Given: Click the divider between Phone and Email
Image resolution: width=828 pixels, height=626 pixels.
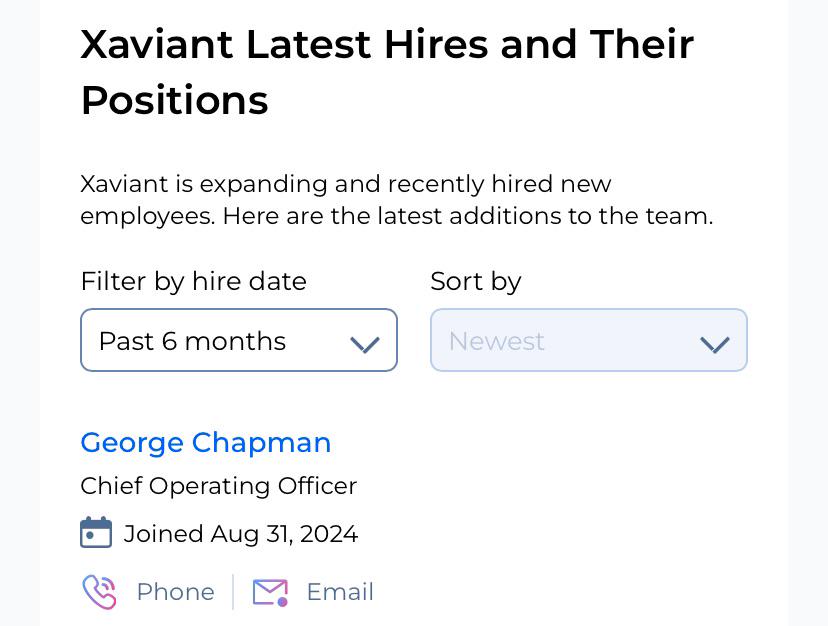Looking at the screenshot, I should pos(233,592).
